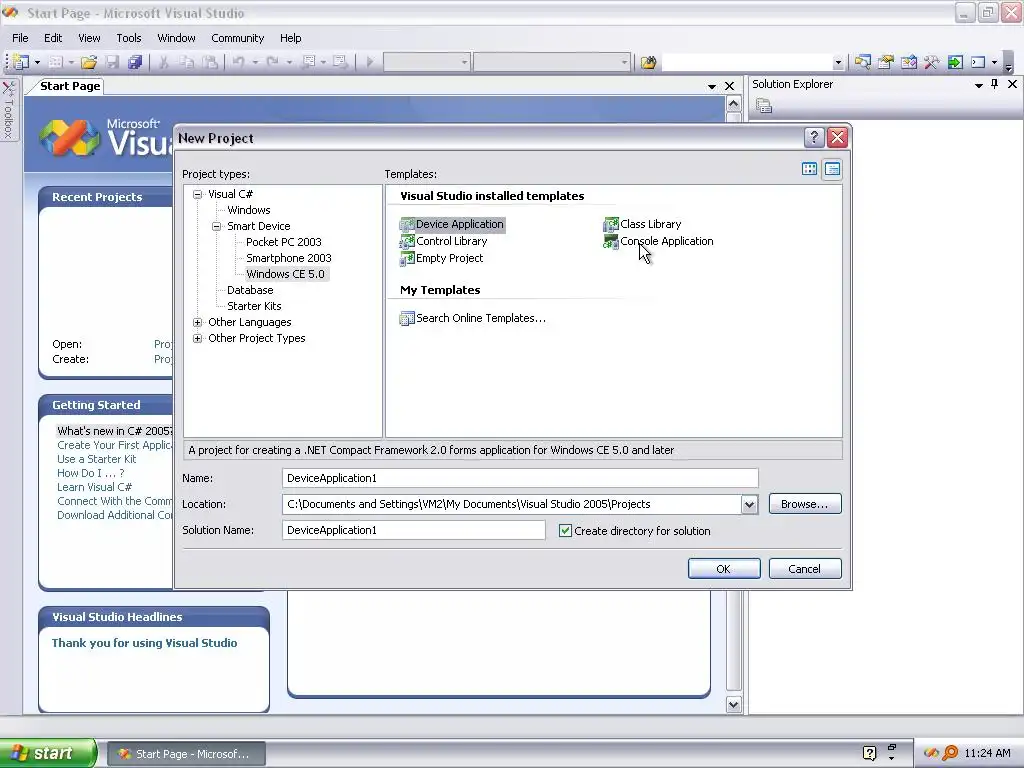Click the Navigate Backward toolbar icon

click(308, 62)
